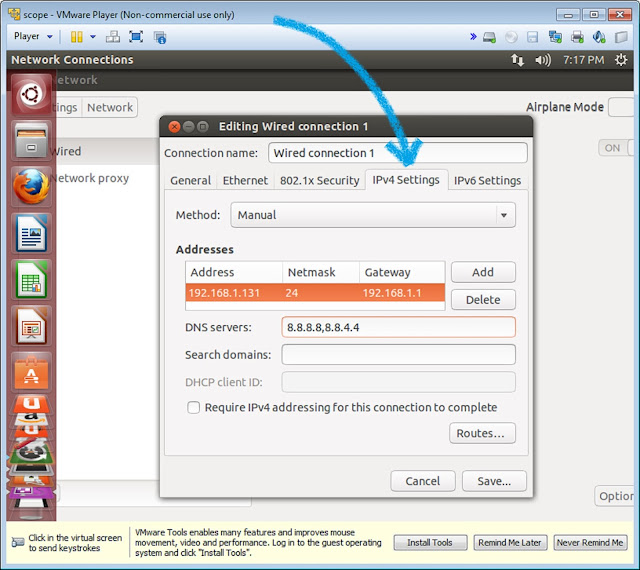Select Wired in Network window list
Viewport: 640px width, 570px height.
coord(107,151)
